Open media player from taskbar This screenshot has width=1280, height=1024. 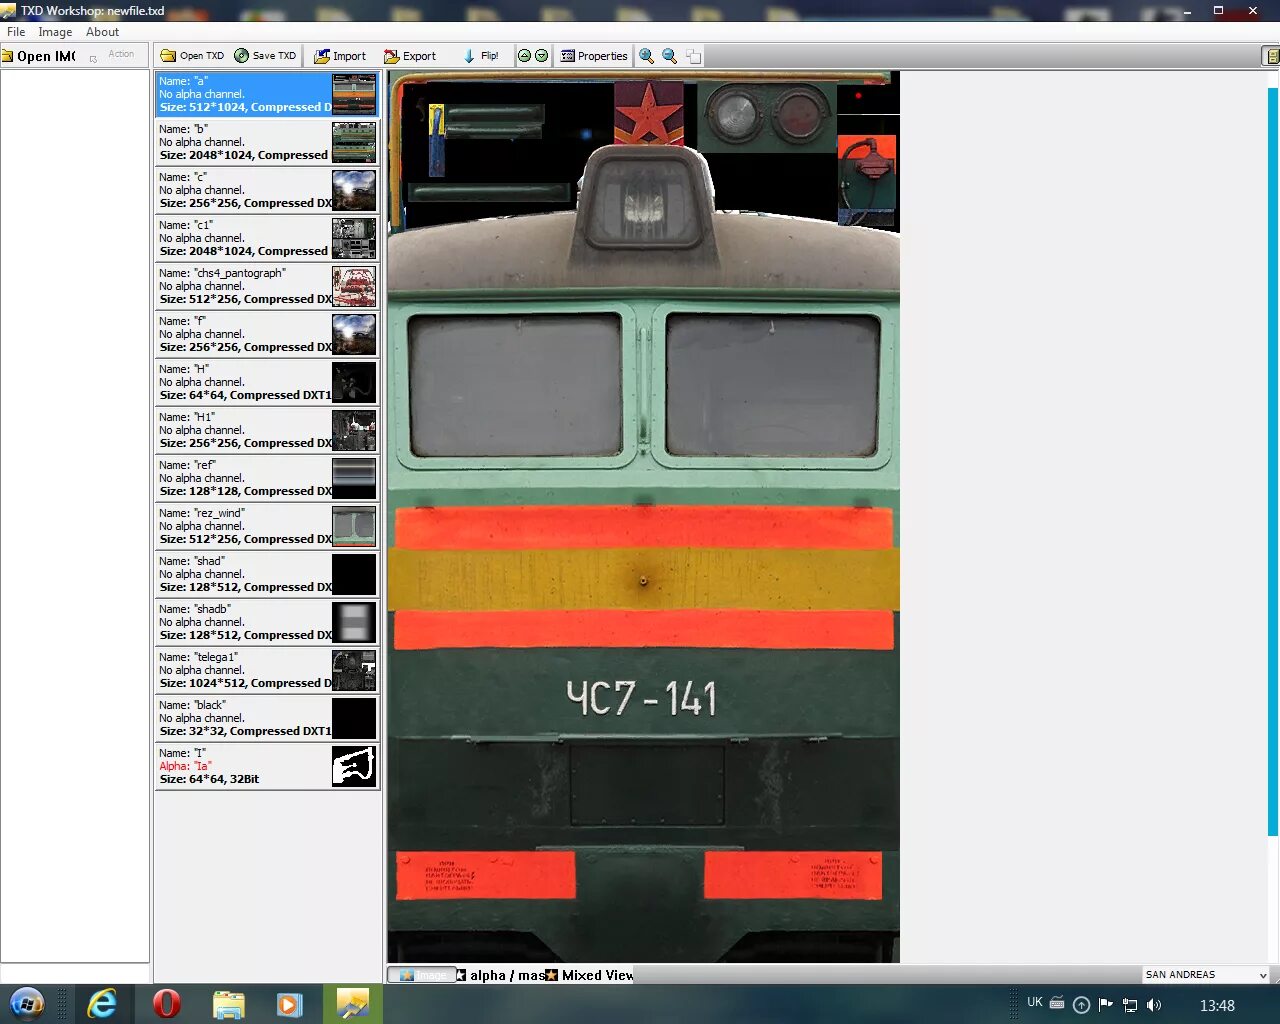290,1004
